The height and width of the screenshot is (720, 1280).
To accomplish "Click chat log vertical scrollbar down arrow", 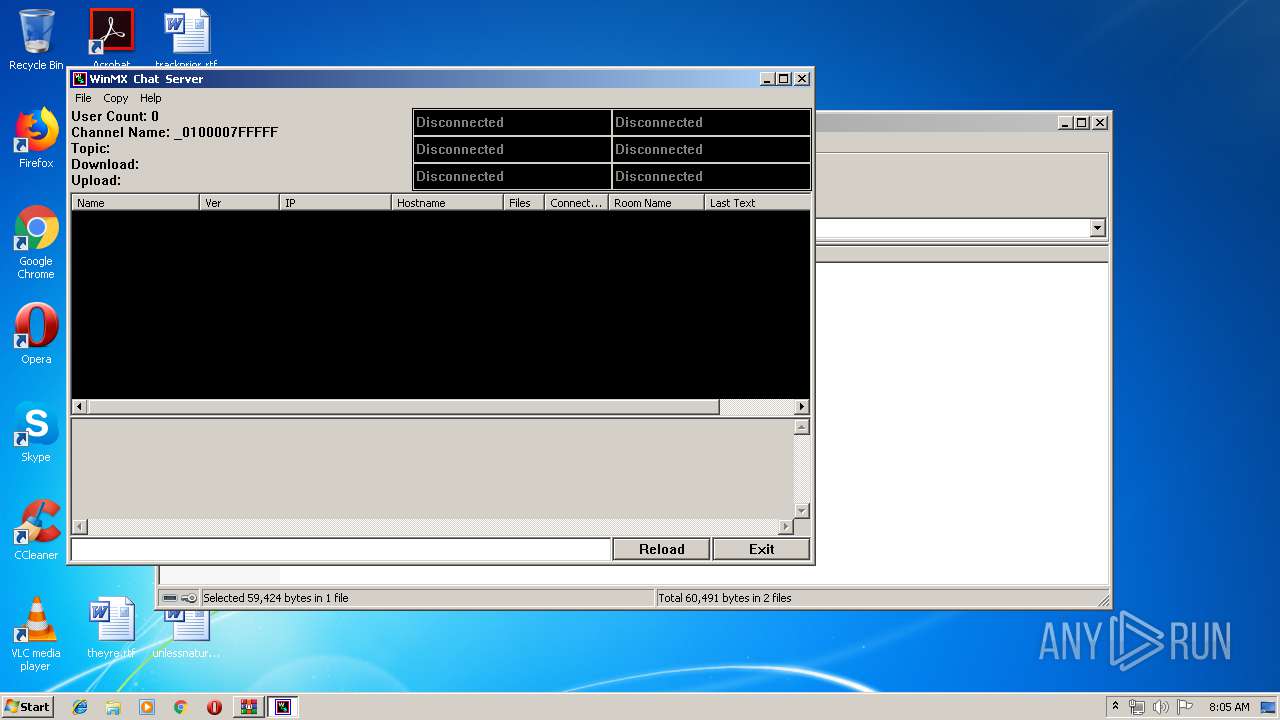I will [x=801, y=511].
